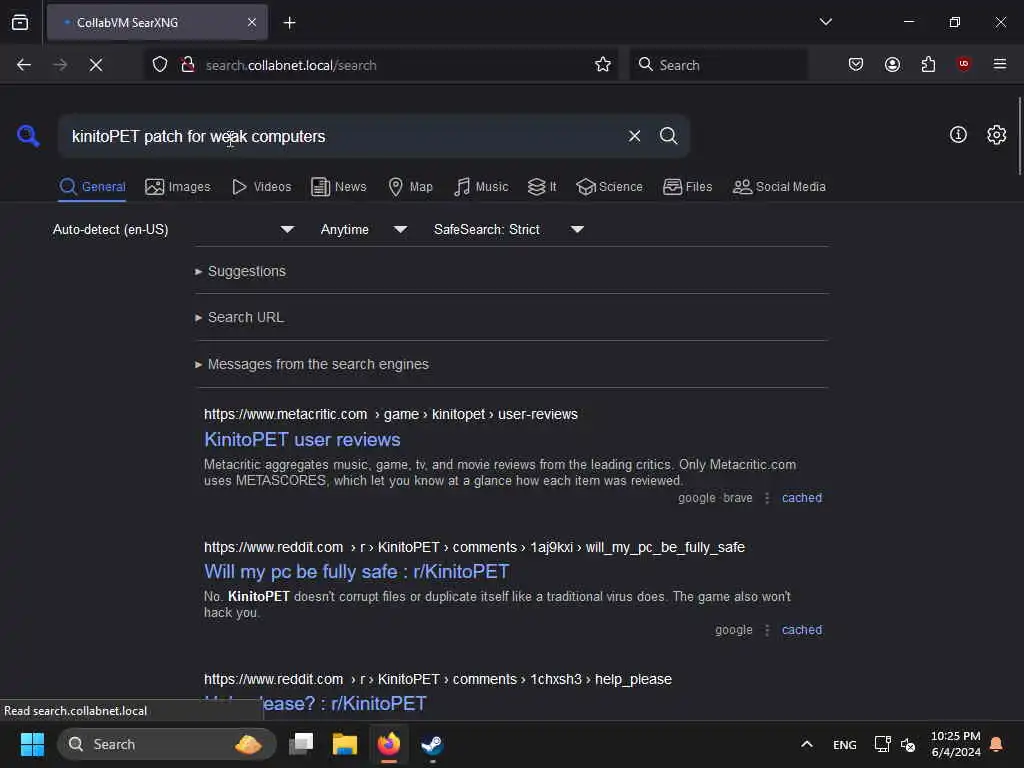Image resolution: width=1024 pixels, height=768 pixels.
Task: Switch to Social Media search category
Action: (x=779, y=187)
